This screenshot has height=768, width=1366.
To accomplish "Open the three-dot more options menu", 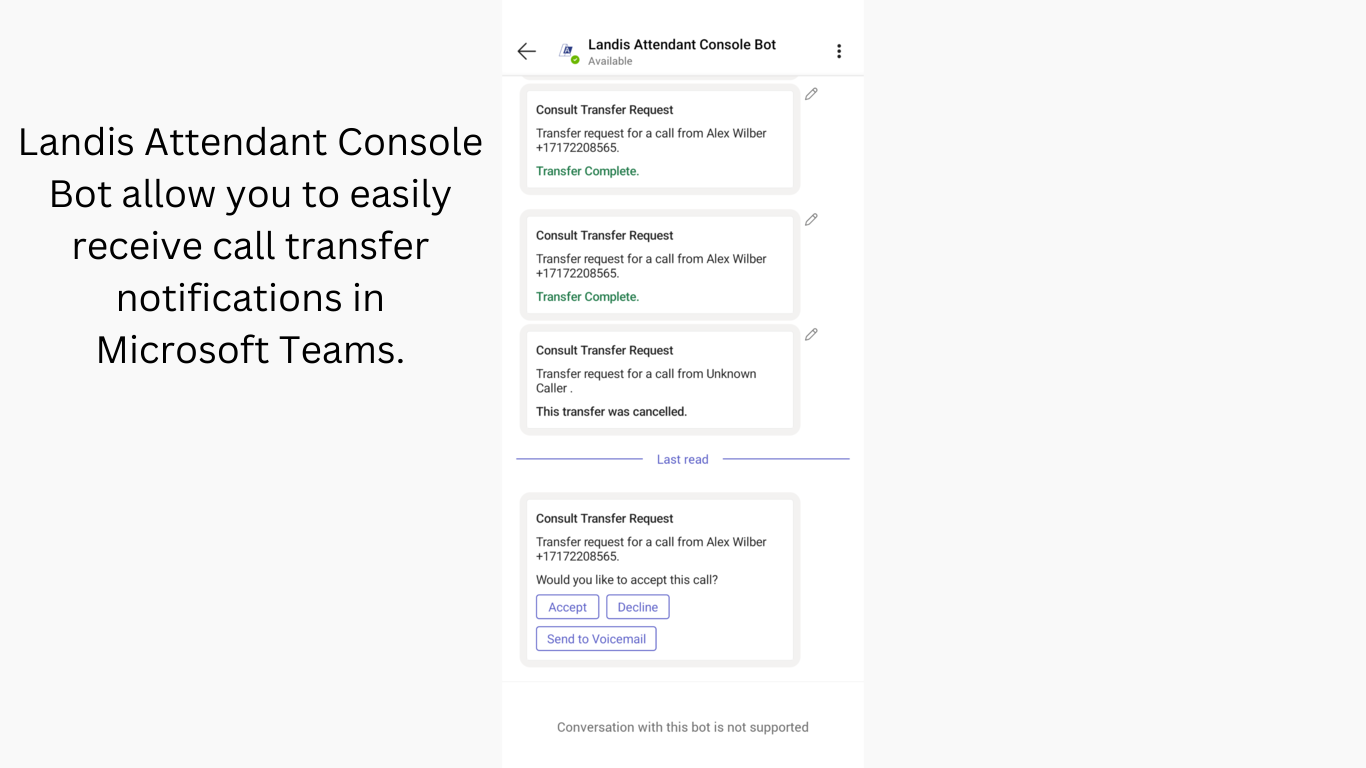I will pos(839,51).
